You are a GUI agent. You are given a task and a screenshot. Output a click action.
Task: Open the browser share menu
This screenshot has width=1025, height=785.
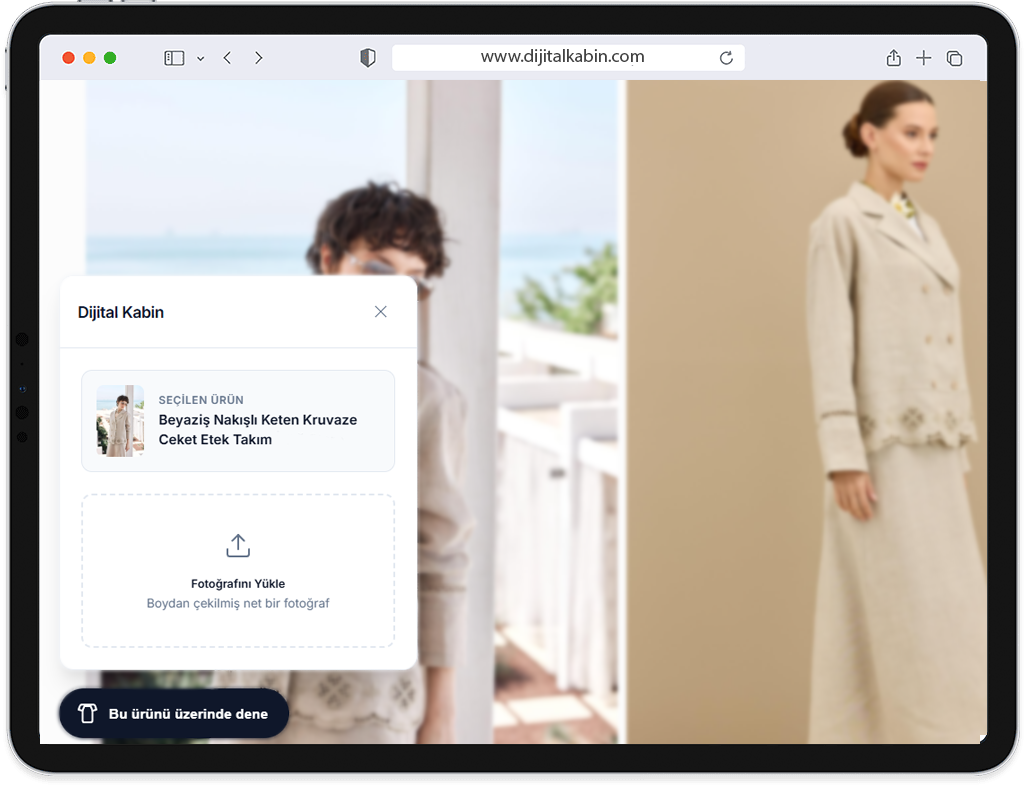point(893,58)
